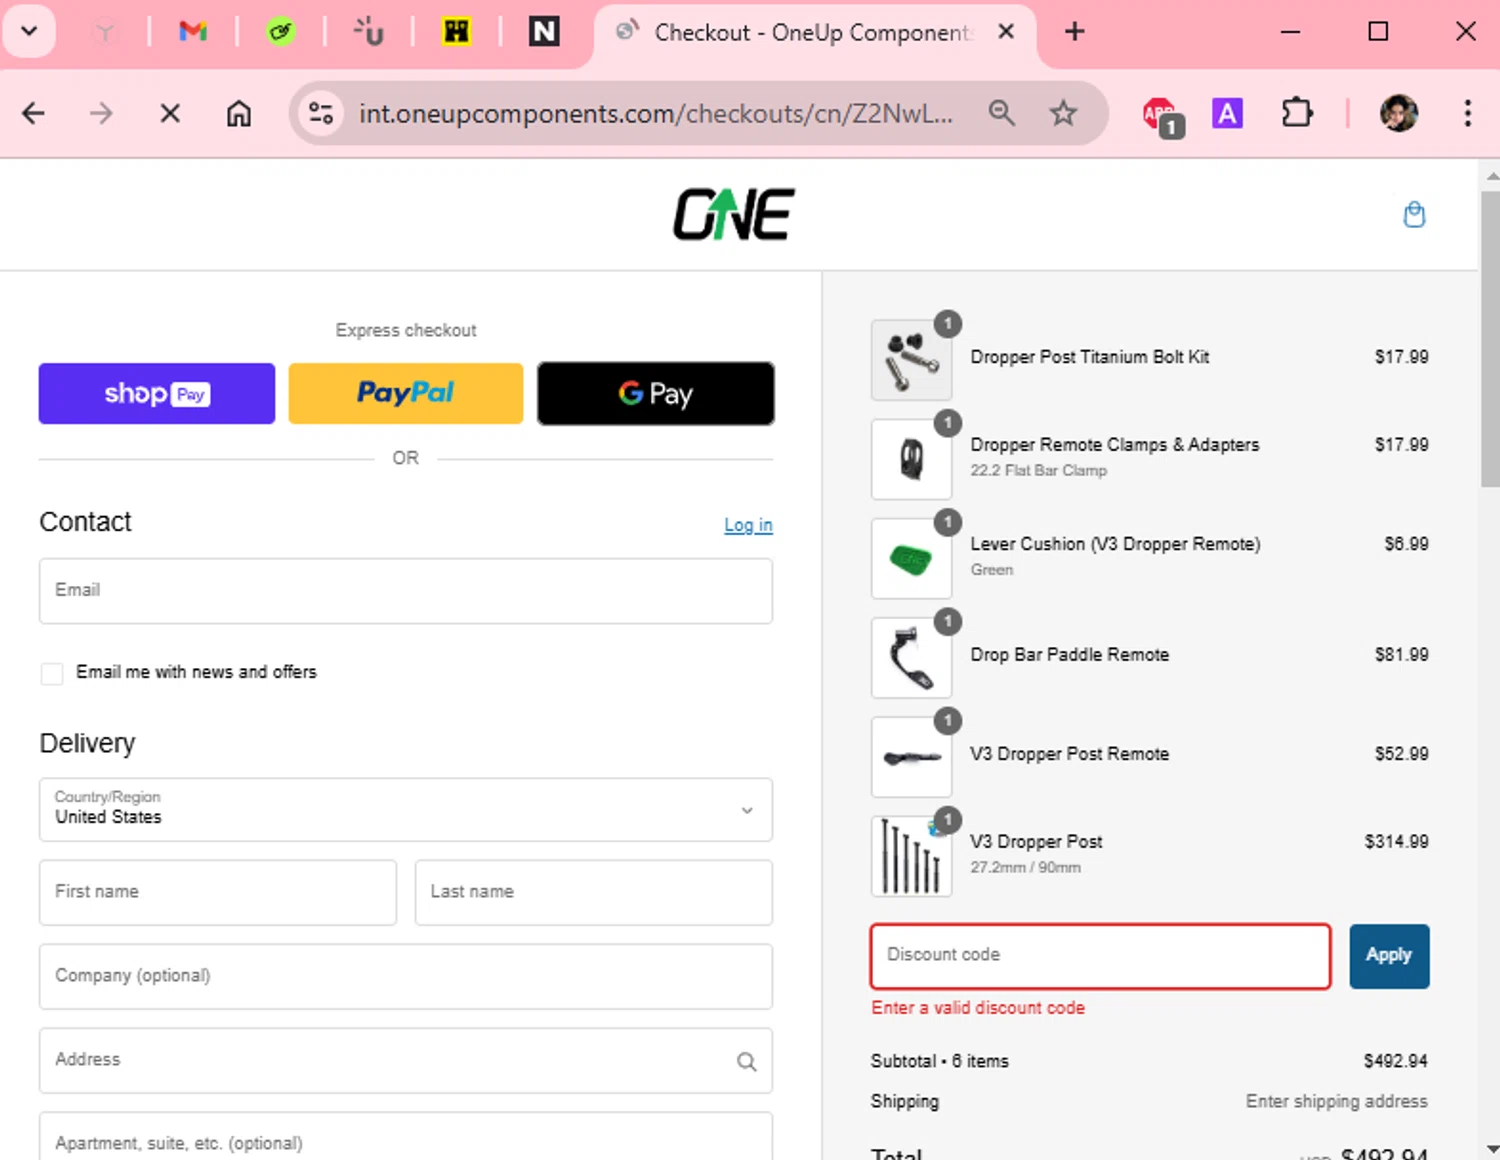The image size is (1500, 1160).
Task: Open the purple A extension
Action: click(1227, 113)
